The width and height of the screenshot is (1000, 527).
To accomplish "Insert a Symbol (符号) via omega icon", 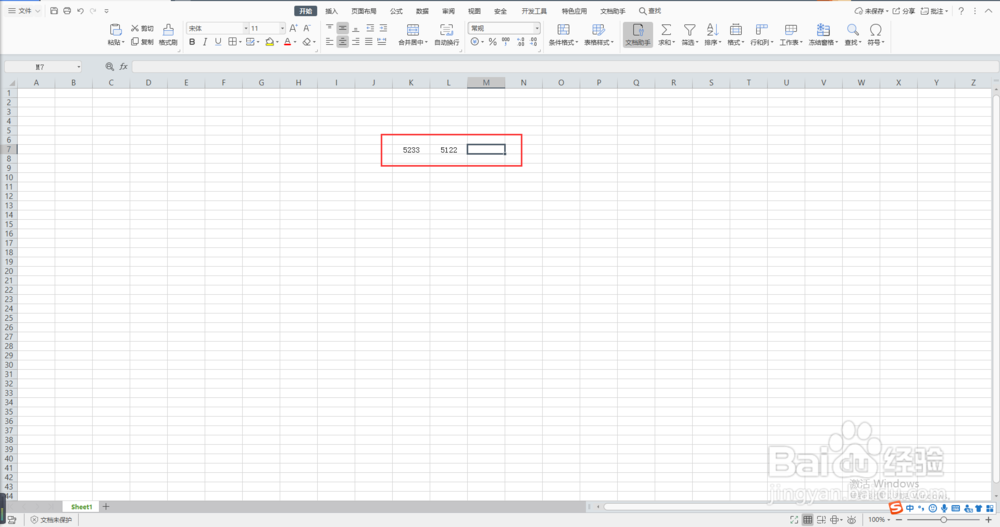I will click(x=876, y=29).
